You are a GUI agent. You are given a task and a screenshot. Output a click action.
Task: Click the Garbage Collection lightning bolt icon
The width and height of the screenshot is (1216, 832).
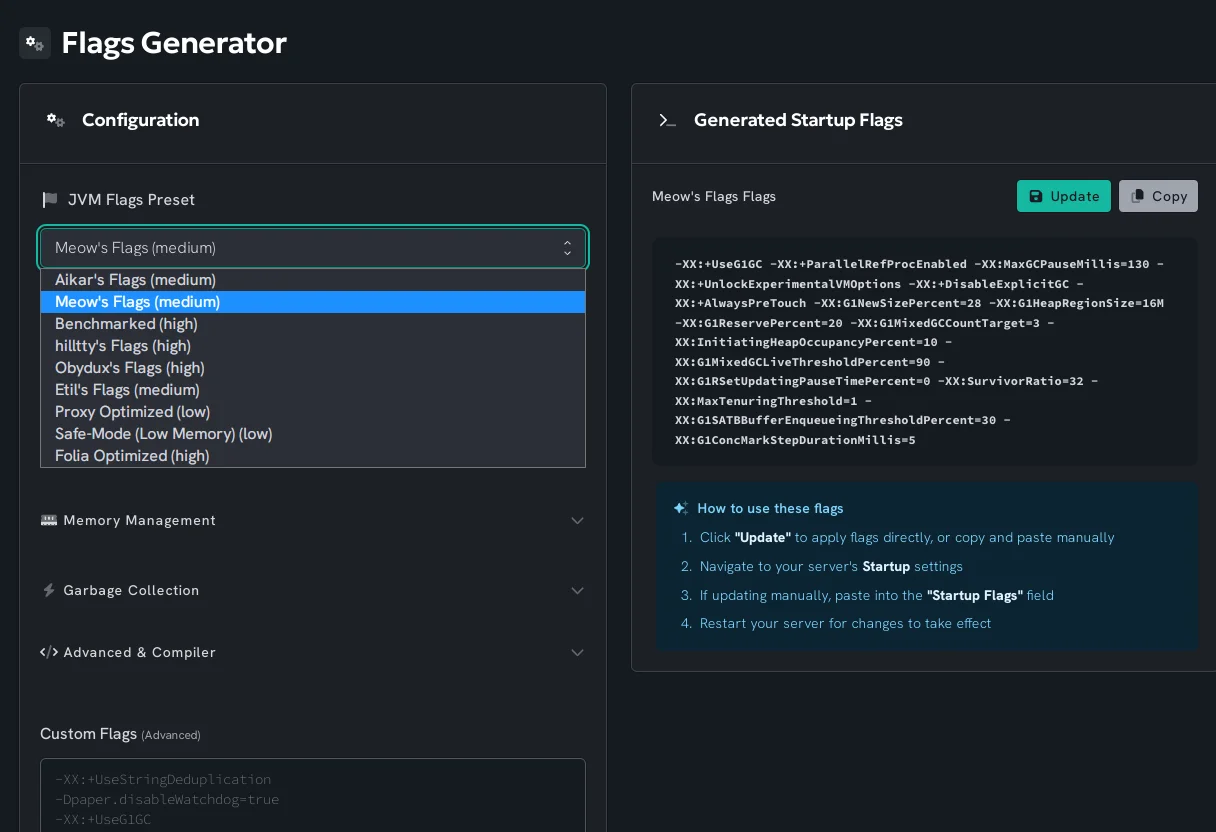pos(48,590)
